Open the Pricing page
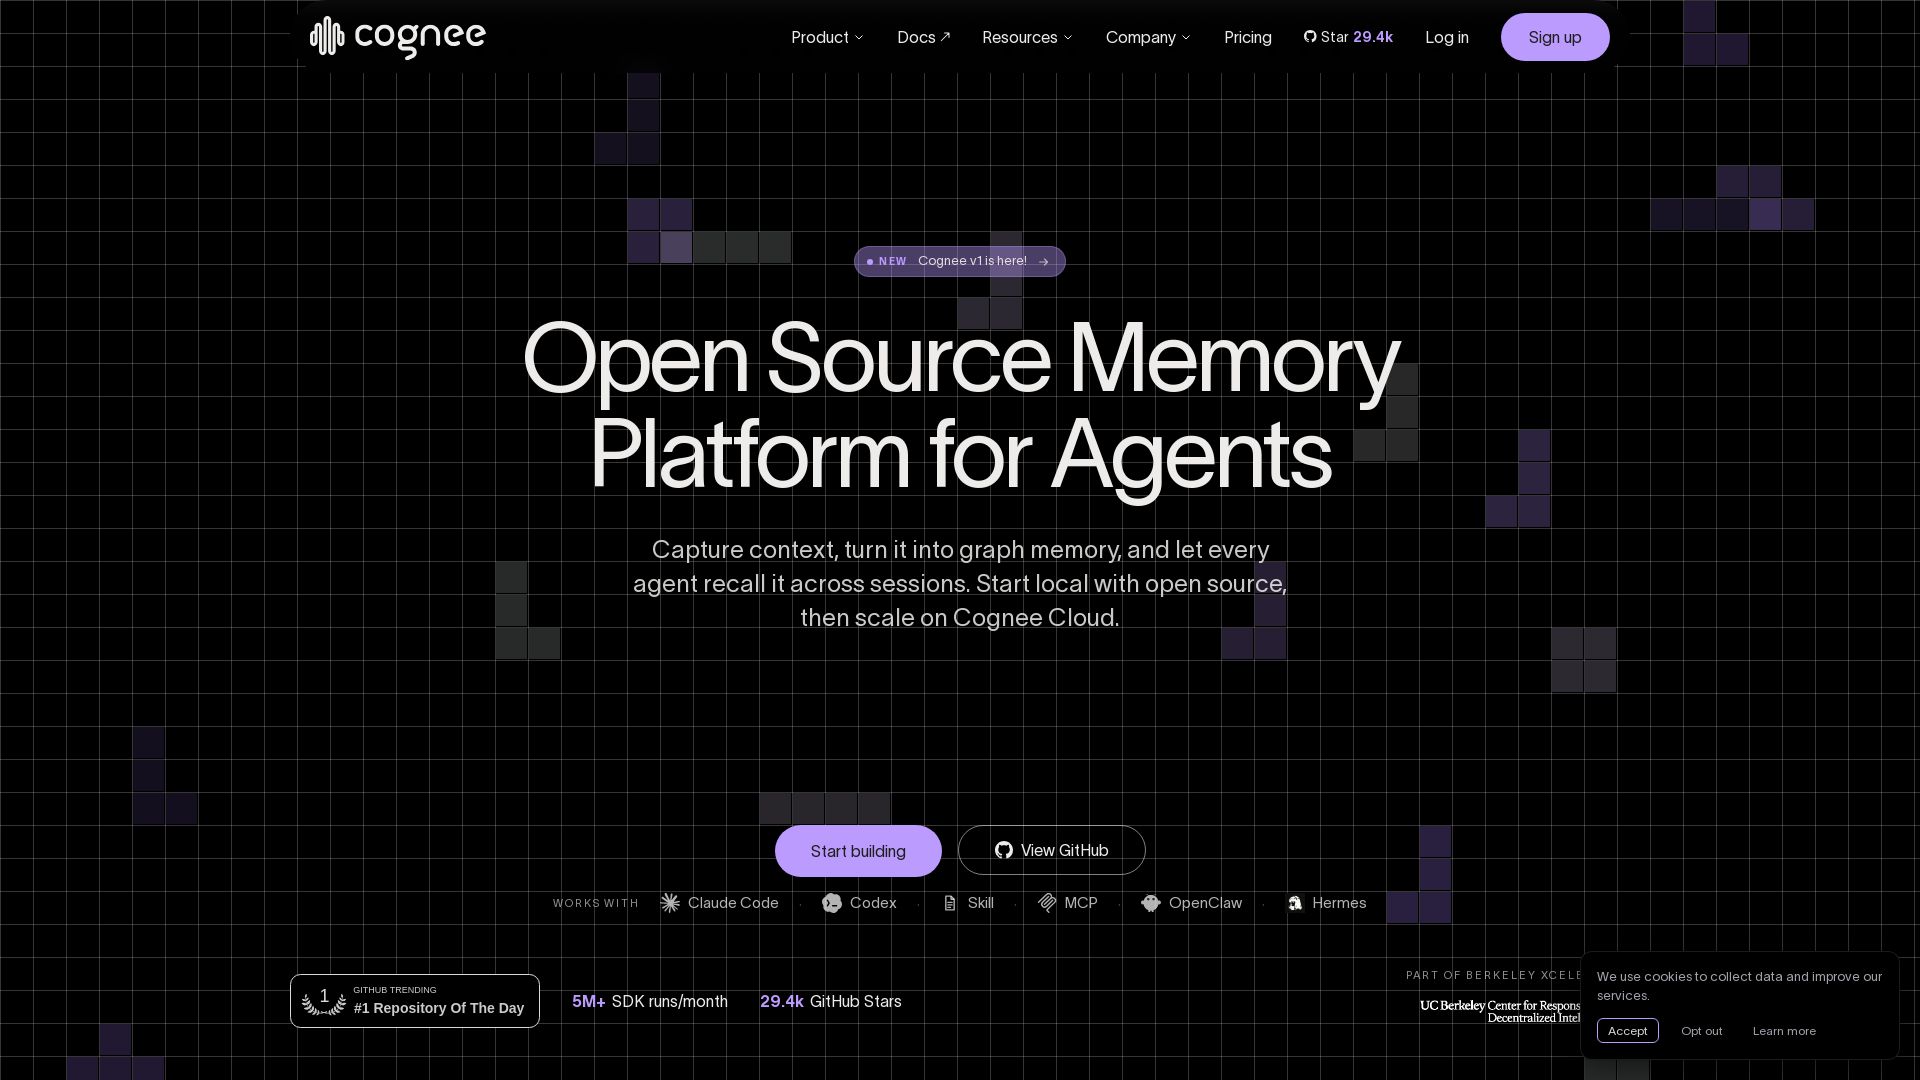Viewport: 1920px width, 1080px height. point(1248,37)
